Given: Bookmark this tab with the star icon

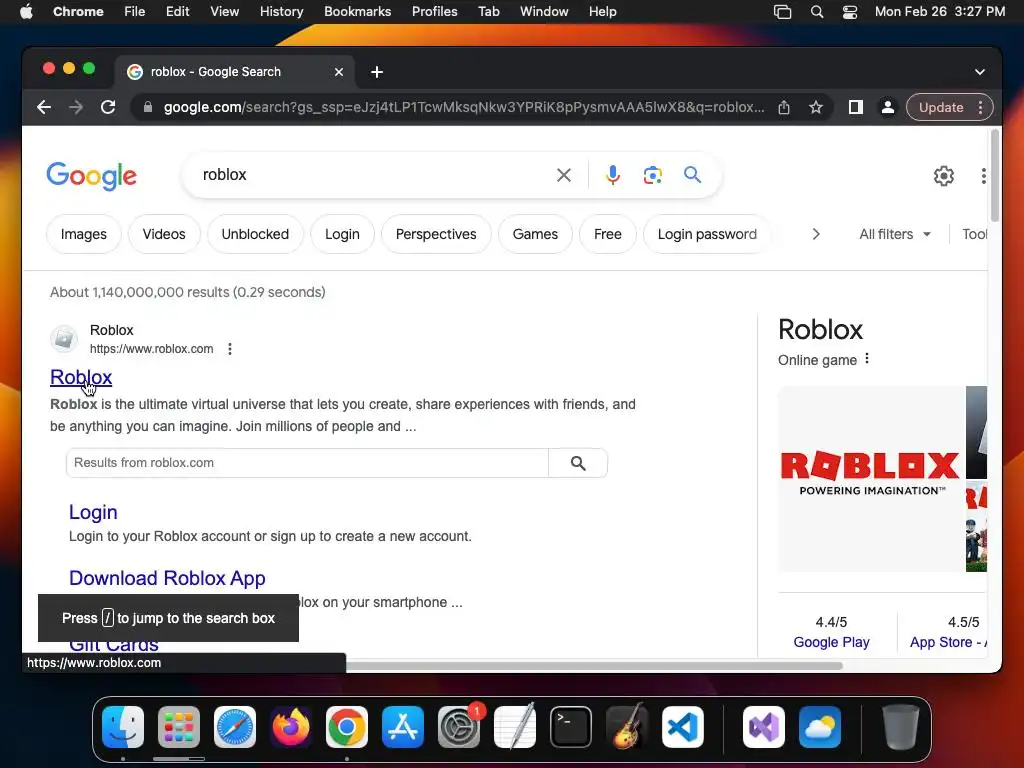Looking at the screenshot, I should click(x=816, y=107).
